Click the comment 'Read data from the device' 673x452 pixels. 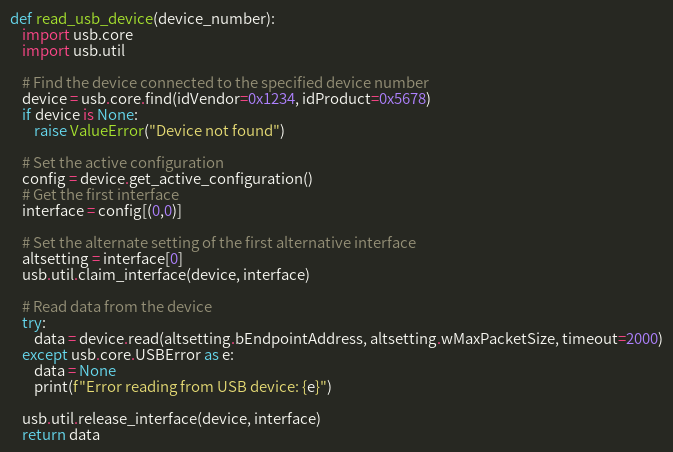[117, 307]
